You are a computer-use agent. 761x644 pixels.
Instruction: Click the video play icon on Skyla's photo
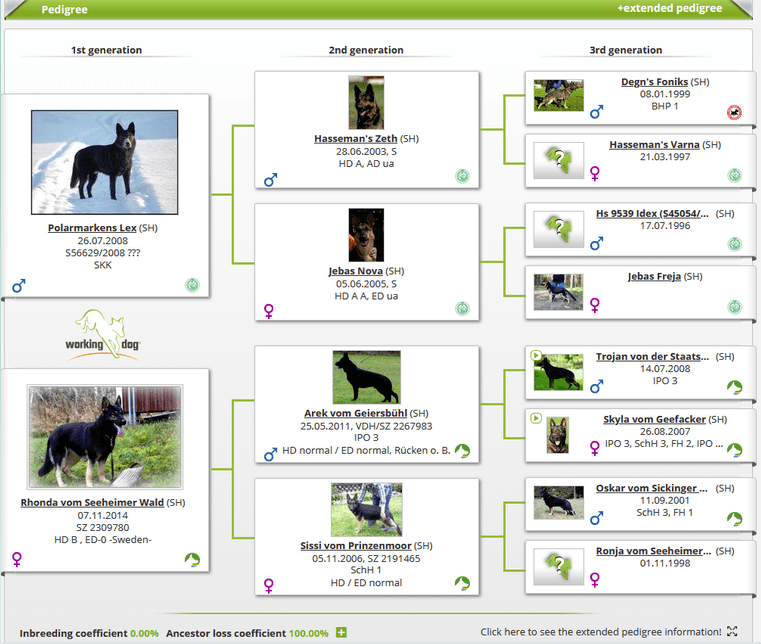[538, 417]
